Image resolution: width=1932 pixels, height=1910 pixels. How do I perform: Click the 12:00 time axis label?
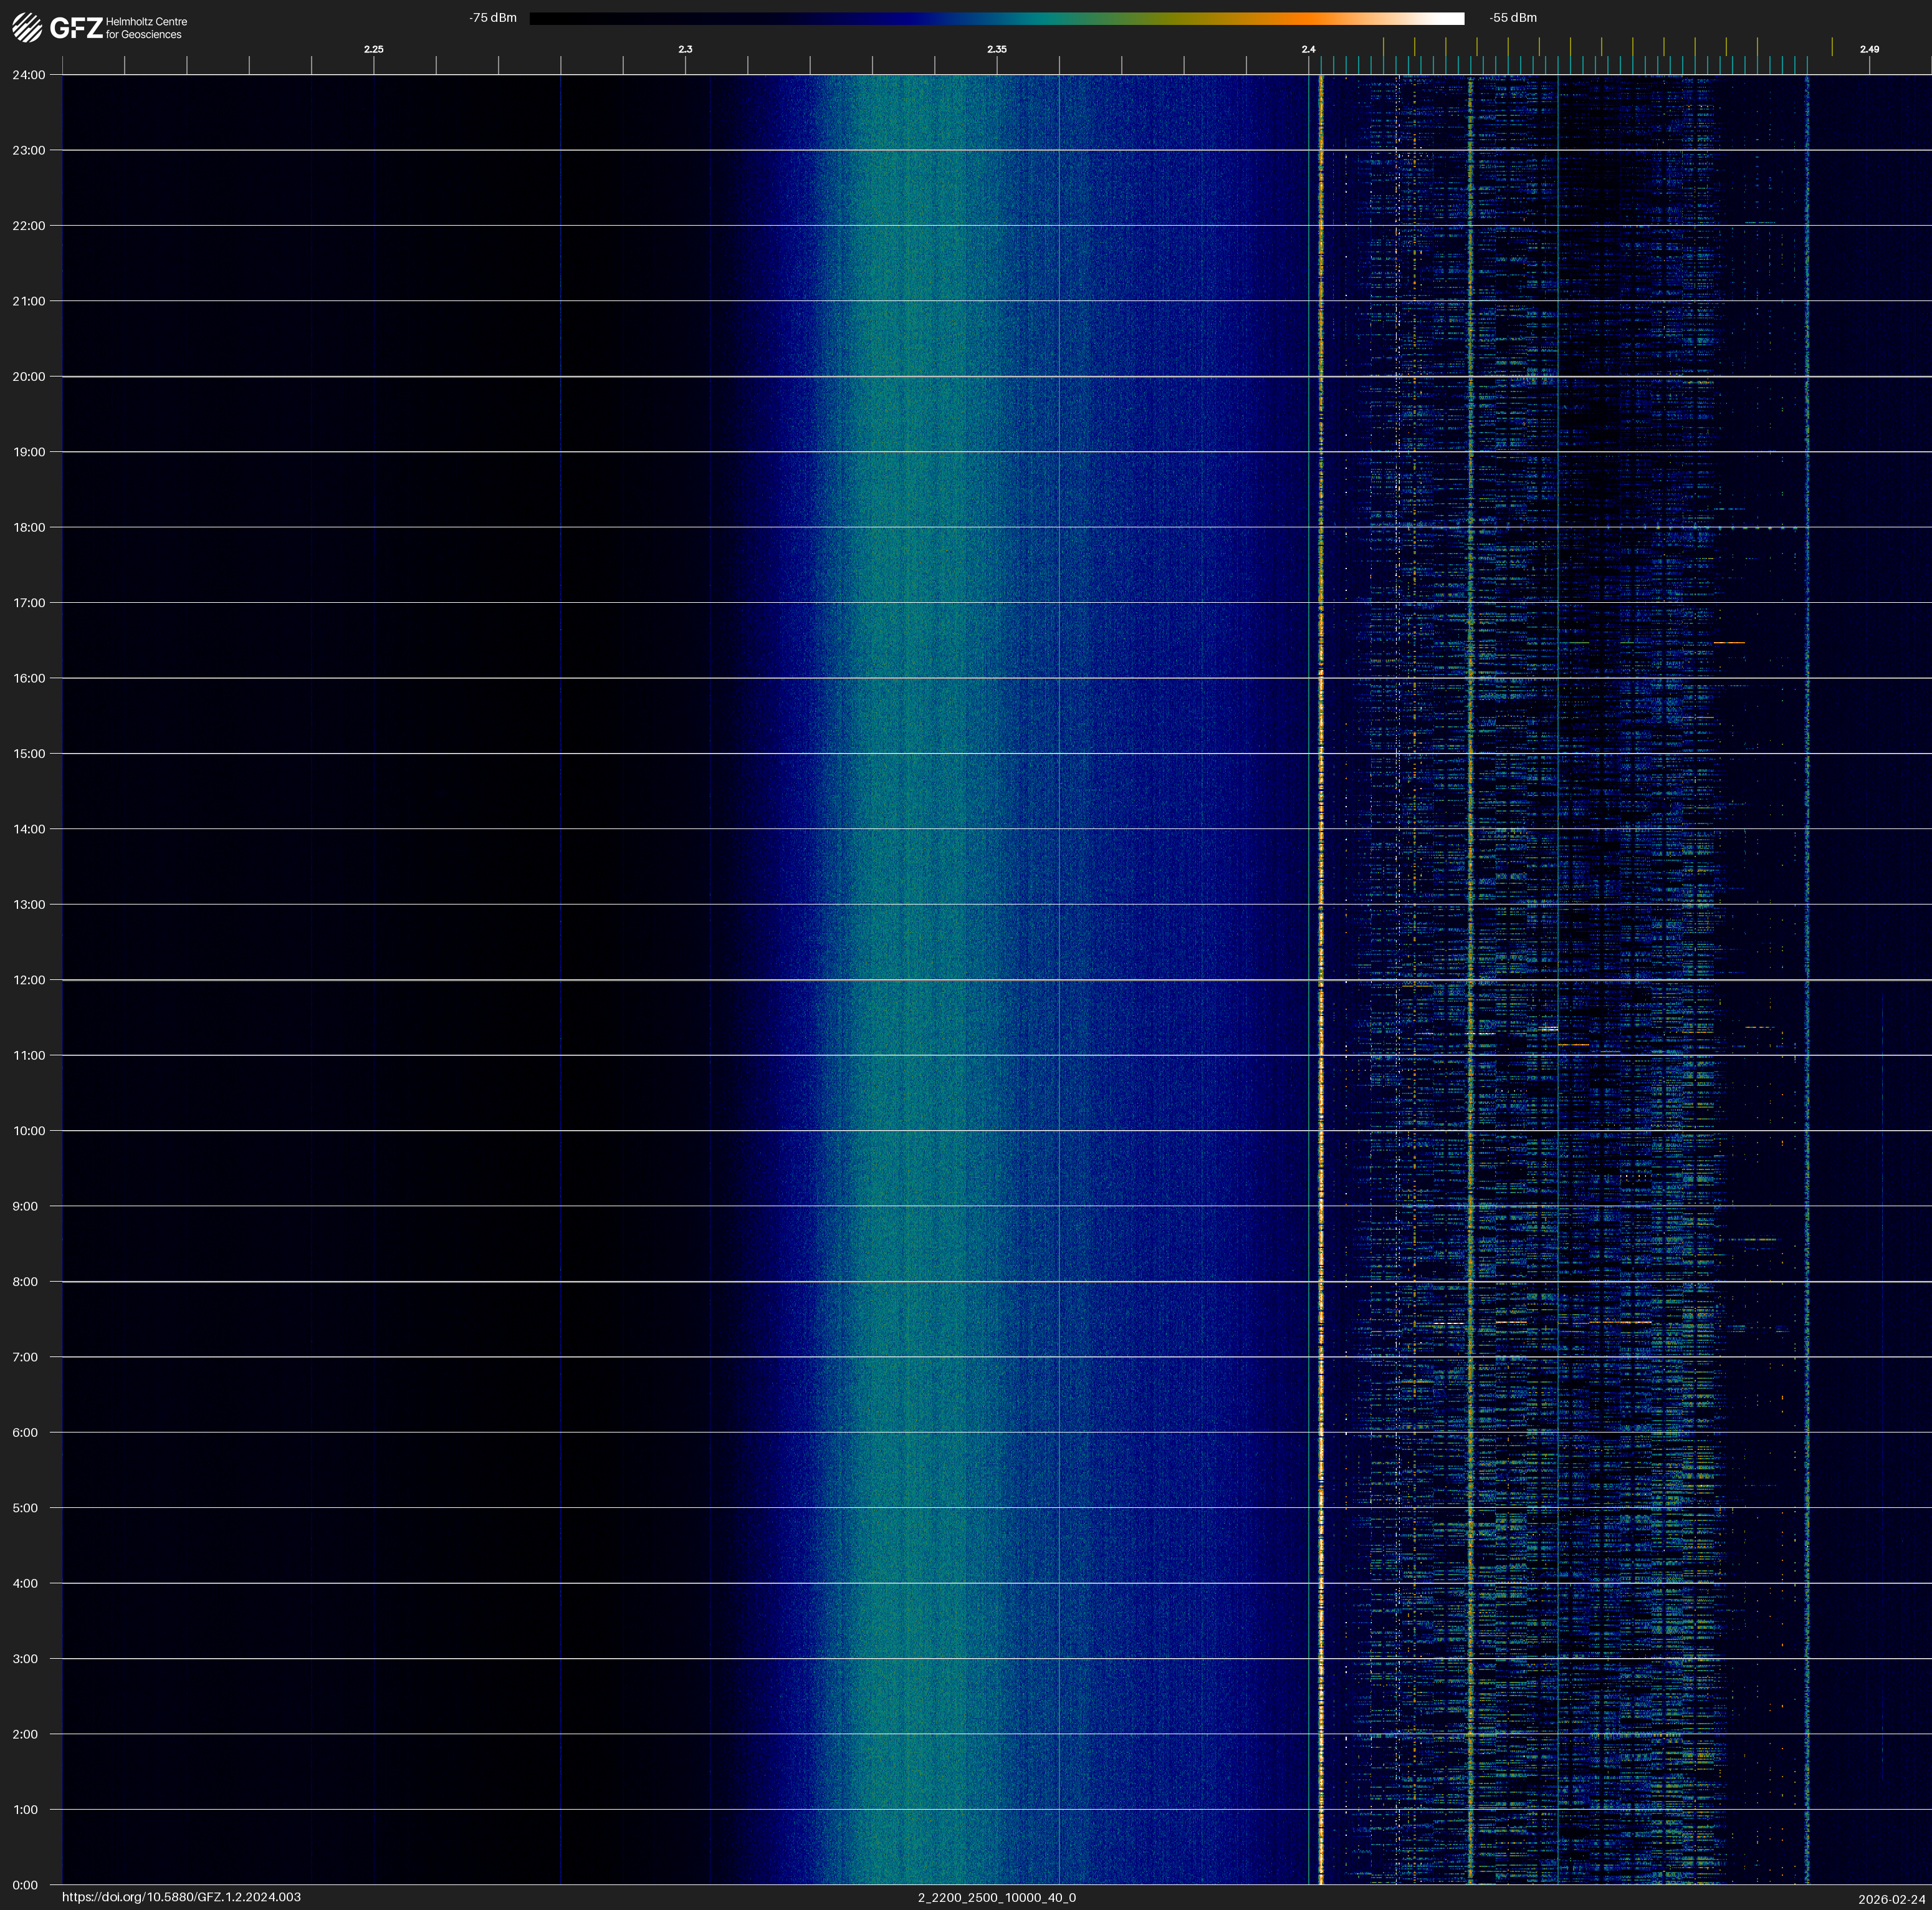29,980
